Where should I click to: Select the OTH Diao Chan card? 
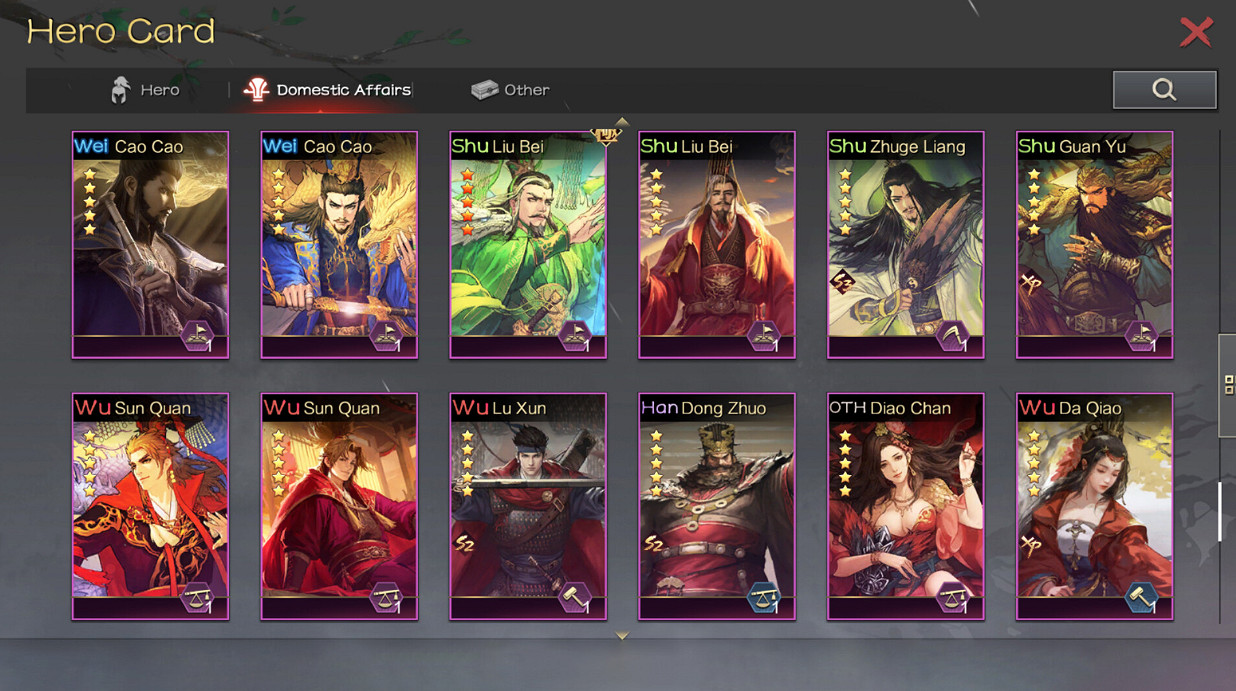905,506
